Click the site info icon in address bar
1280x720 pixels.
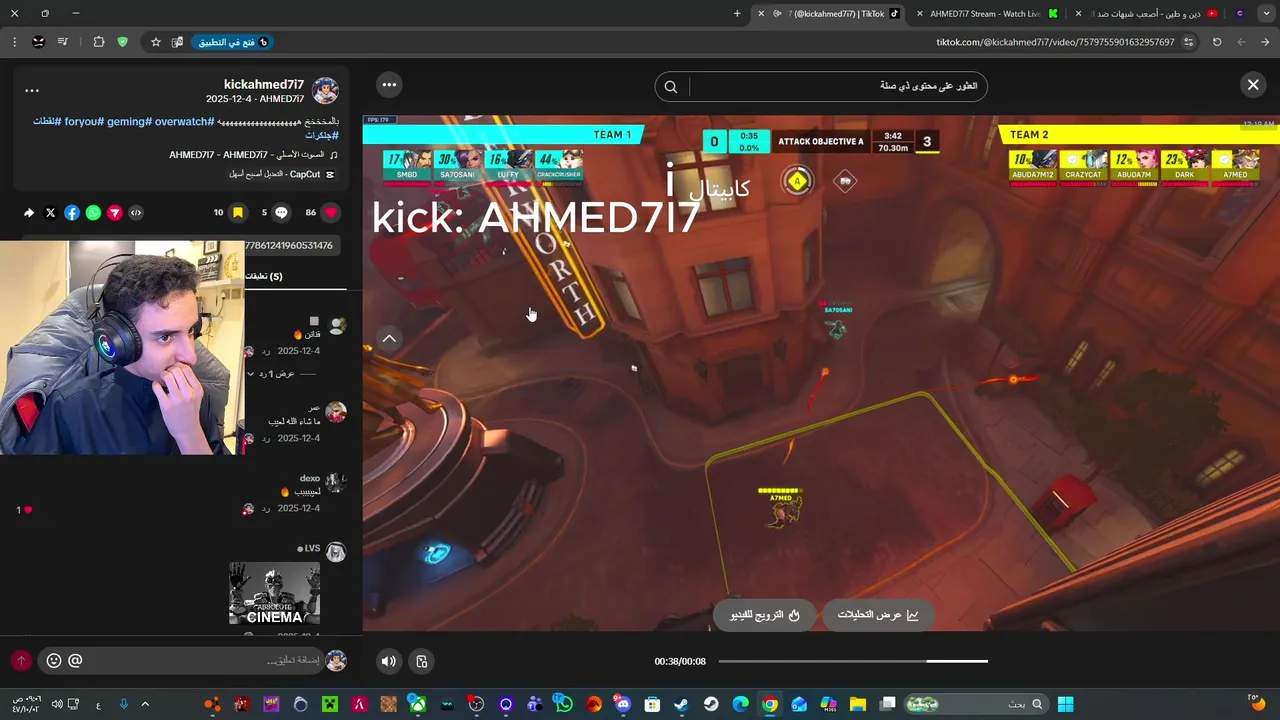point(1188,42)
